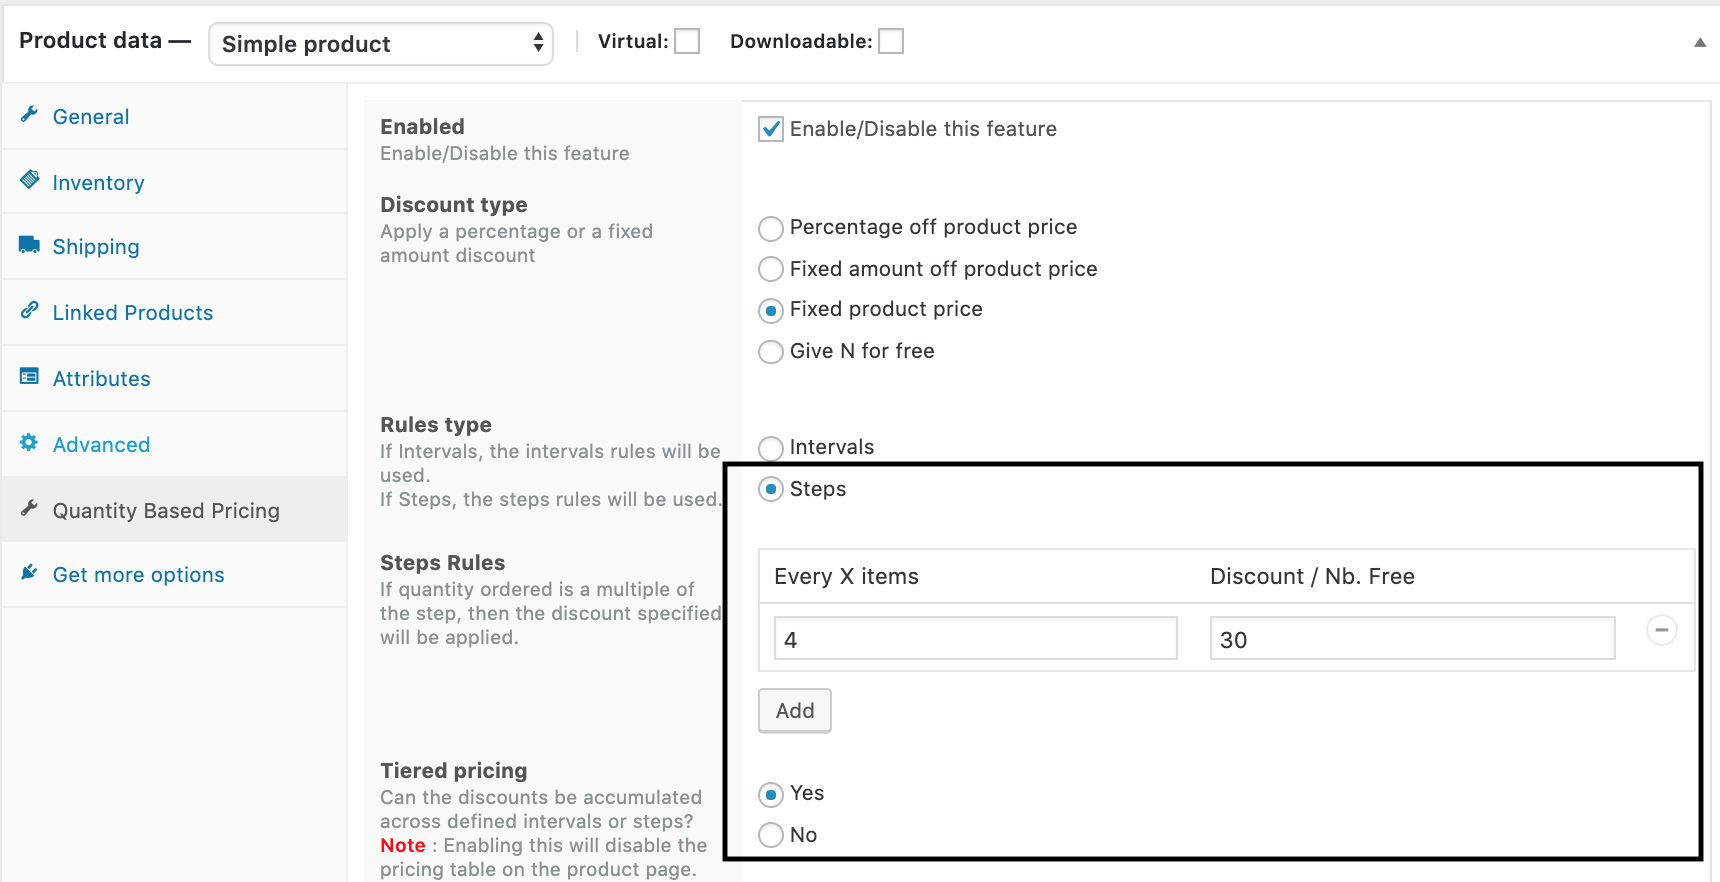Click the Advanced gear icon

[x=29, y=443]
